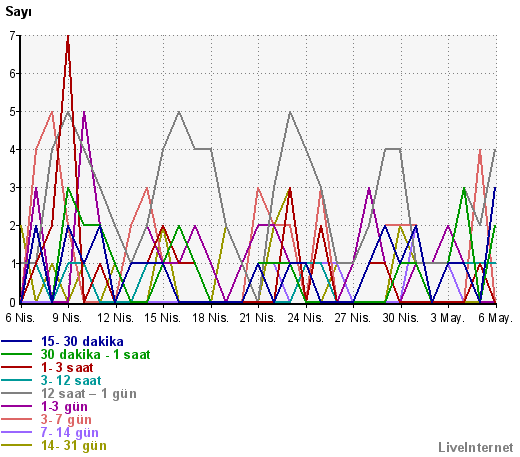Image resolution: width=520 pixels, height=457 pixels.
Task: Choose the '1-3 gün' legend label
Action: [x=64, y=407]
